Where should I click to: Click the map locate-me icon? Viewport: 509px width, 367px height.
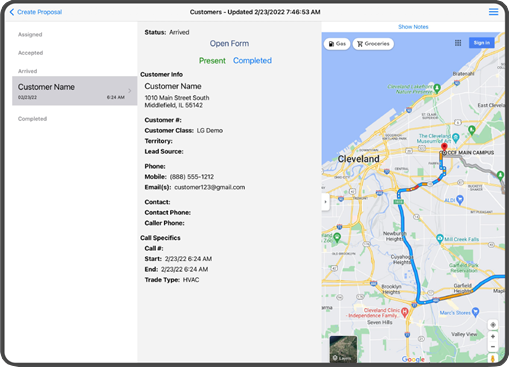(493, 325)
